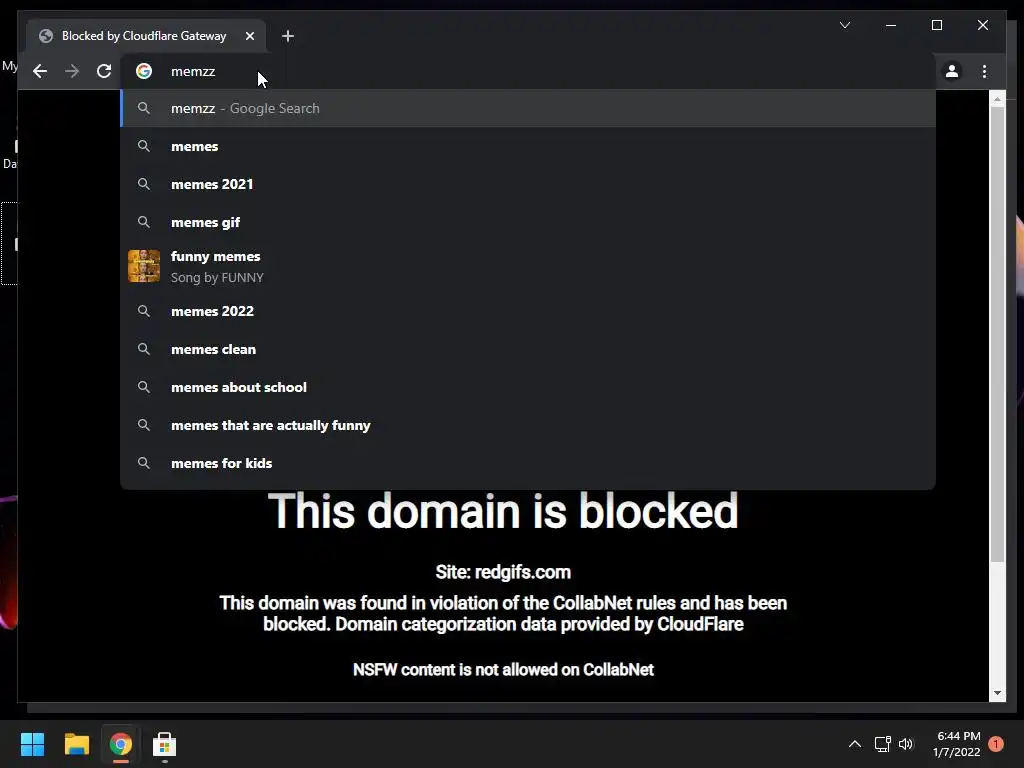1024x768 pixels.
Task: Reload the blocked page
Action: (x=104, y=71)
